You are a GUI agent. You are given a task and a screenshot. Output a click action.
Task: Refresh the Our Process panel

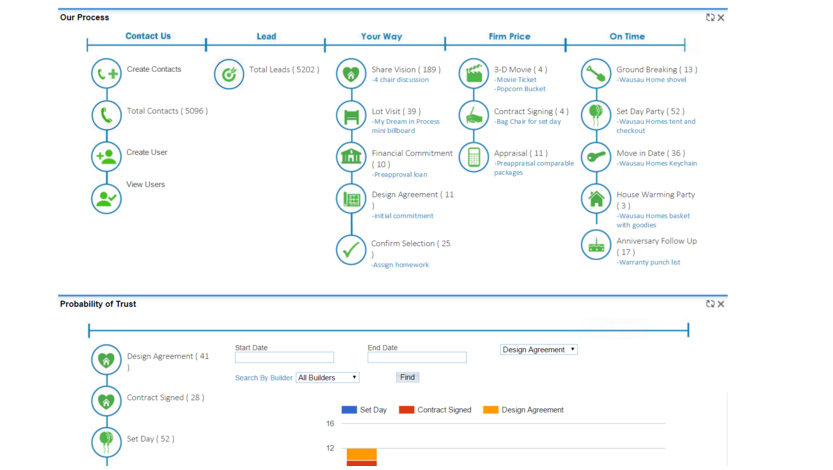(710, 18)
